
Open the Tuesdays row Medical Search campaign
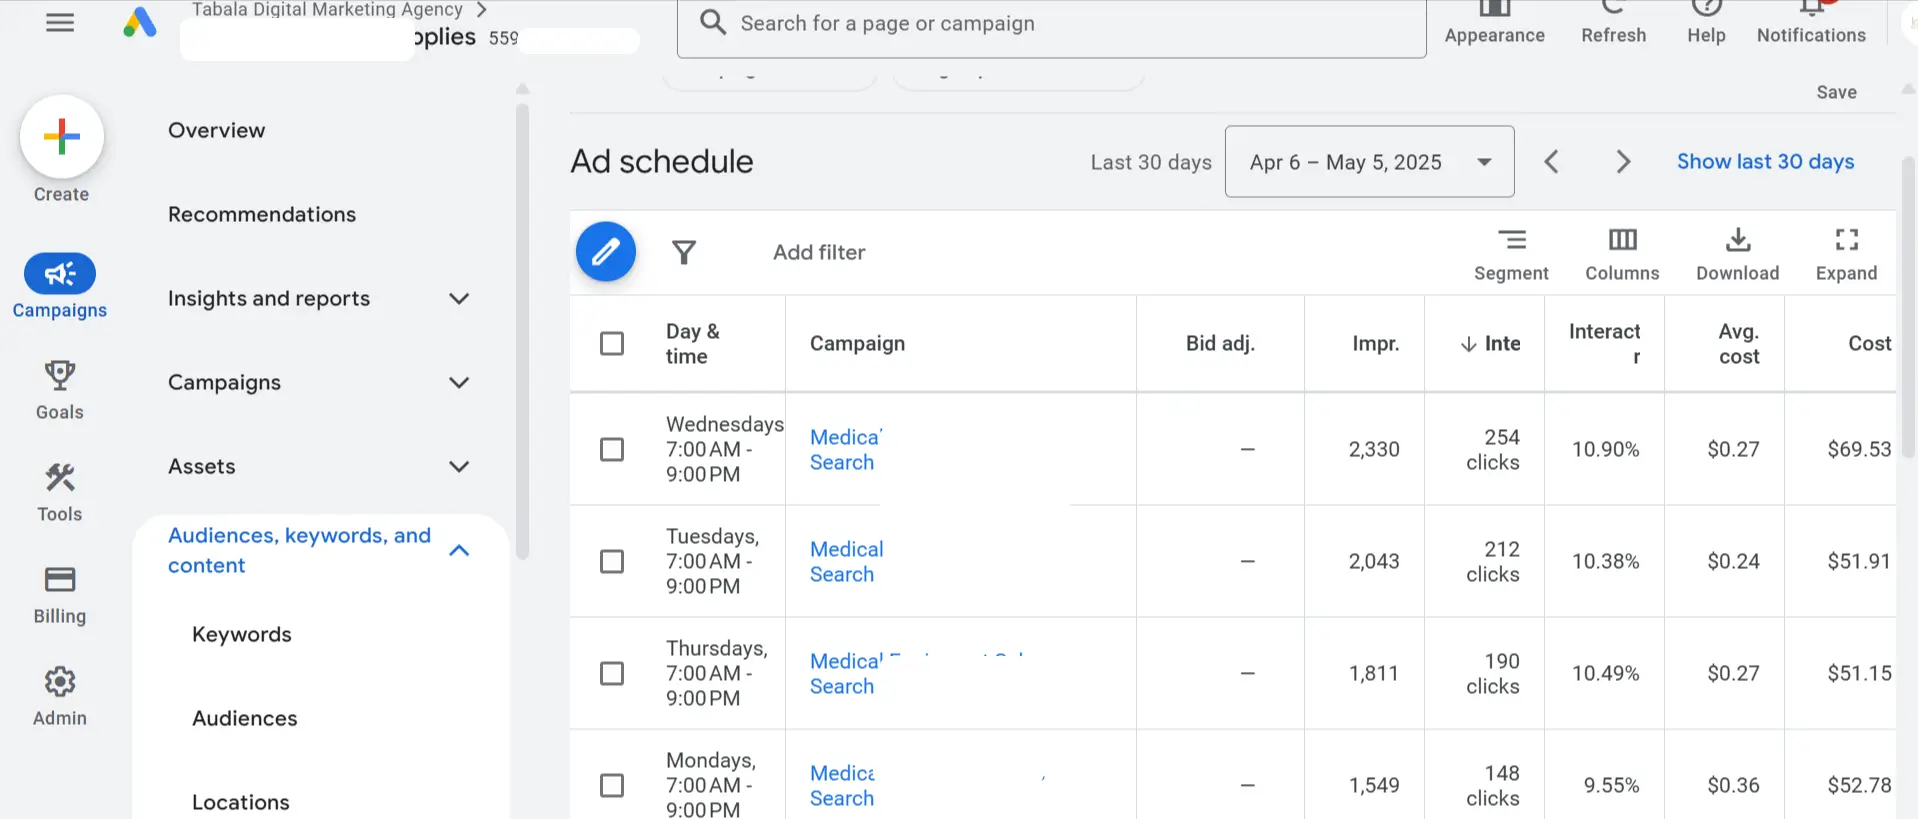click(x=847, y=562)
